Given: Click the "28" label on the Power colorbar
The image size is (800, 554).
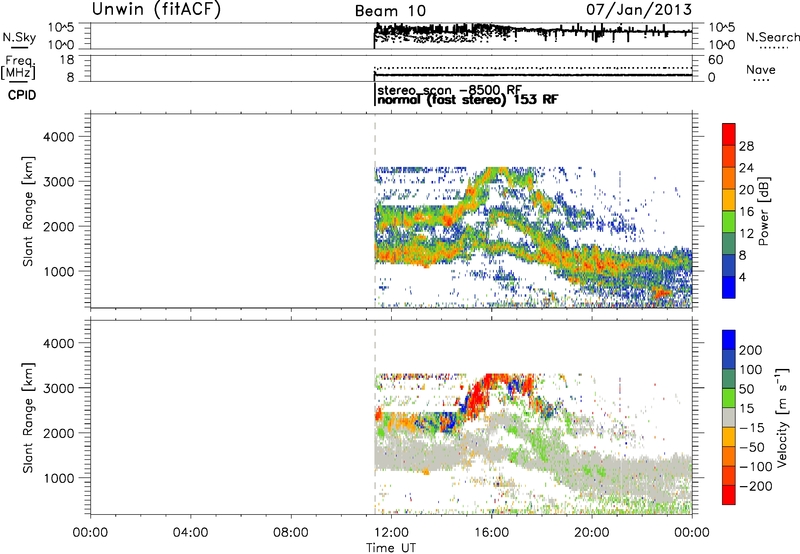Looking at the screenshot, I should tap(746, 146).
